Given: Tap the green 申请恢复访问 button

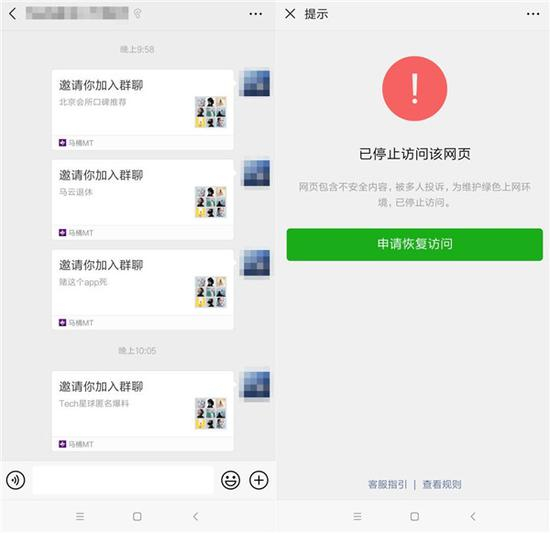Looking at the screenshot, I should (x=415, y=244).
